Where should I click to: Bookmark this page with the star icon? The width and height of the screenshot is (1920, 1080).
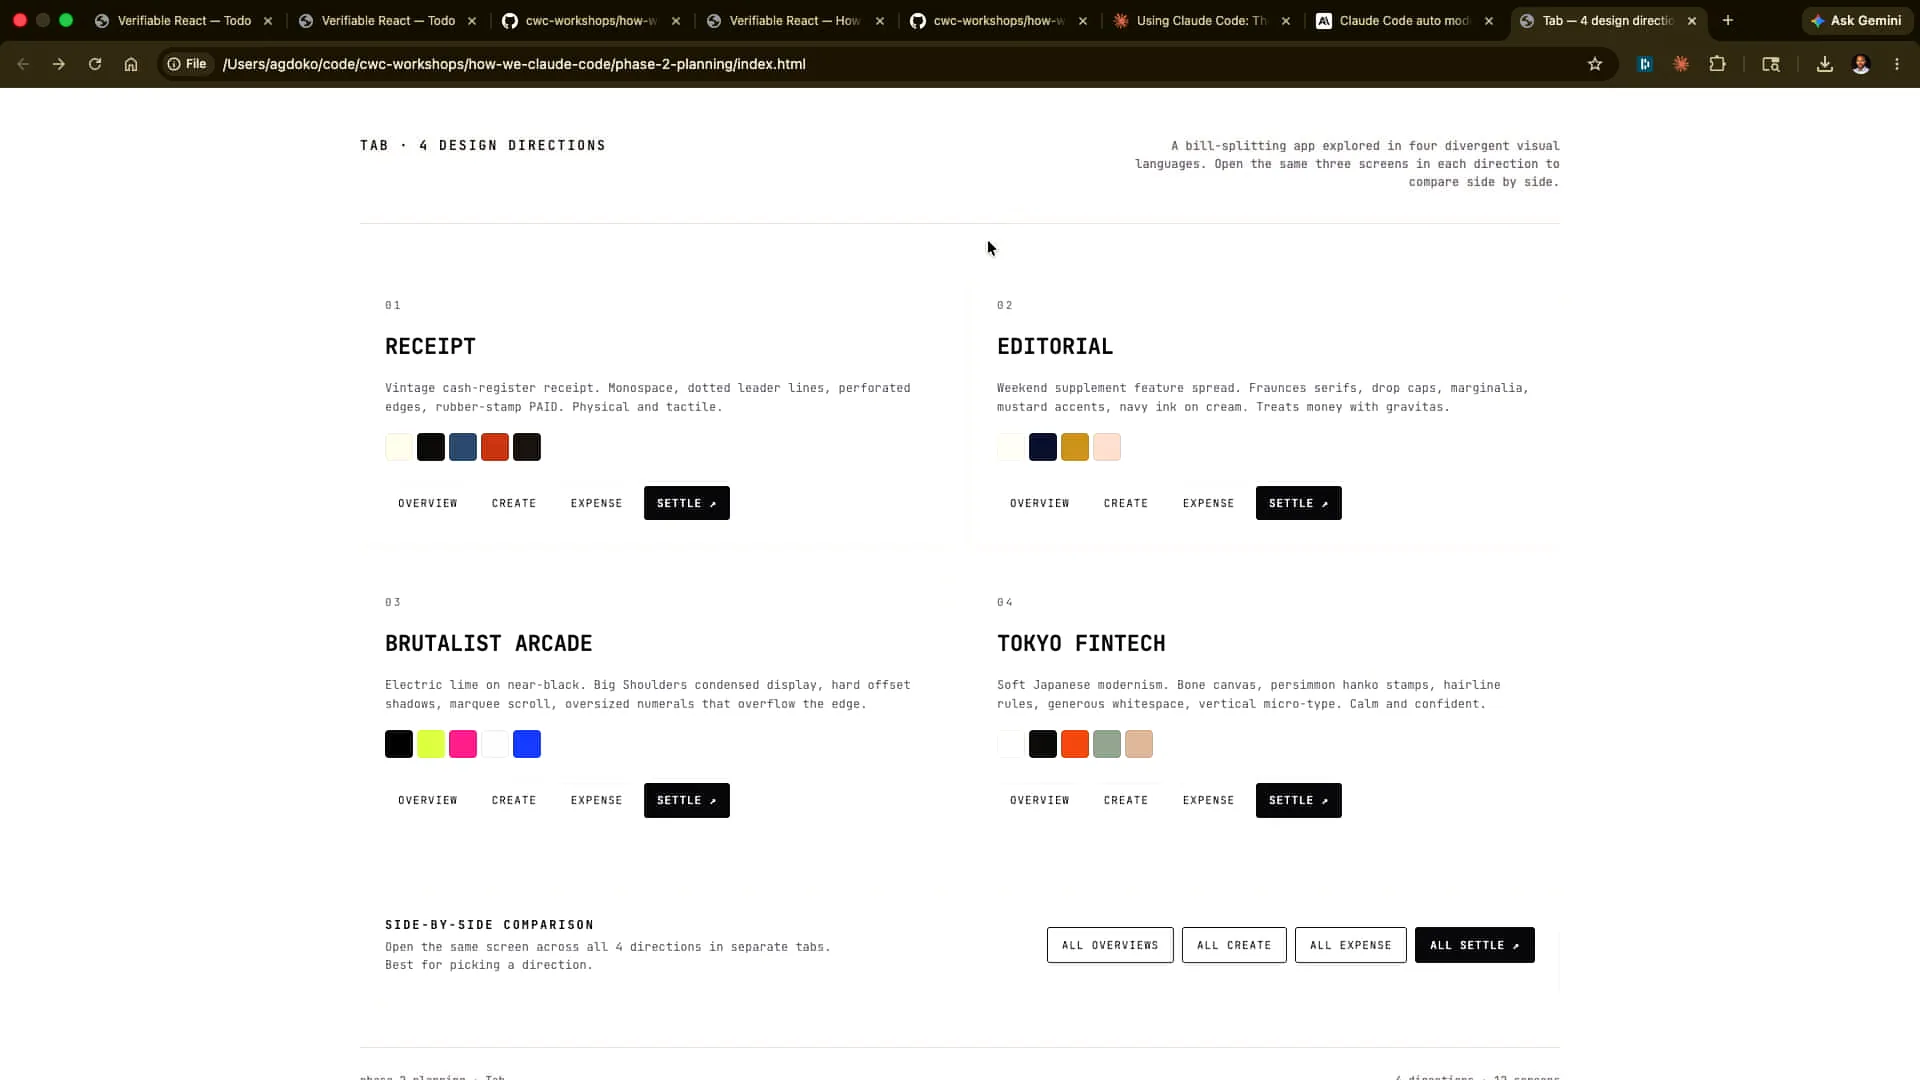point(1595,64)
